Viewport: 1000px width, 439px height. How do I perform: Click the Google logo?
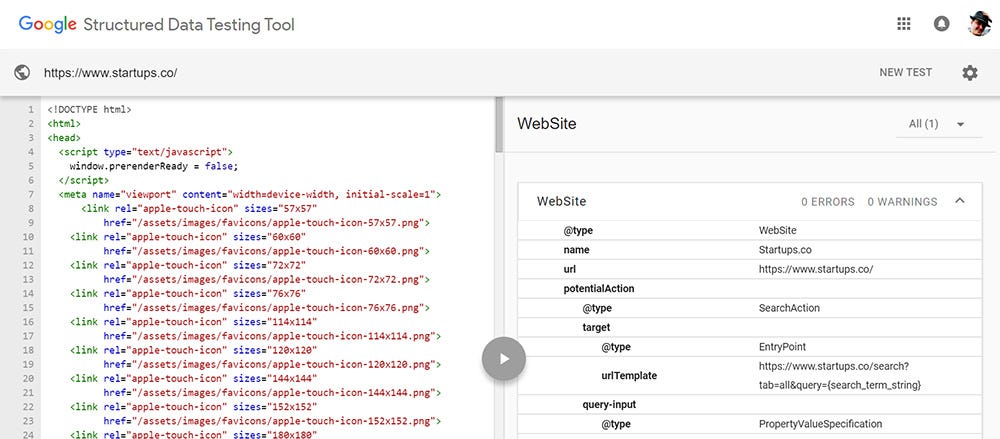(48, 25)
